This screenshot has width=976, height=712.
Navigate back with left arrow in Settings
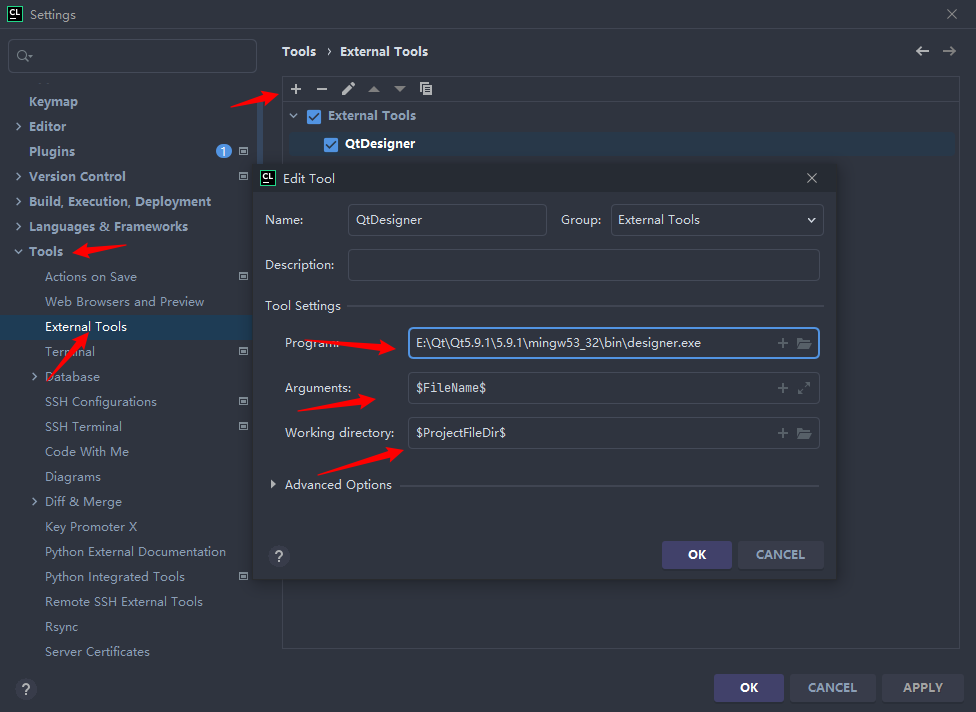coord(922,51)
